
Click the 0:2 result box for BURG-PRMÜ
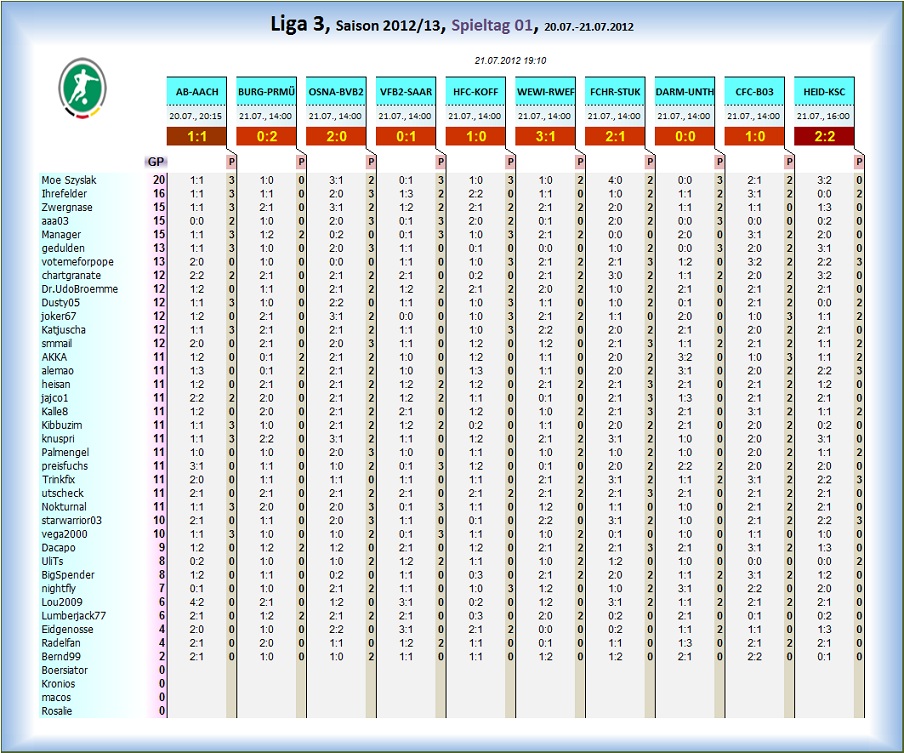266,137
